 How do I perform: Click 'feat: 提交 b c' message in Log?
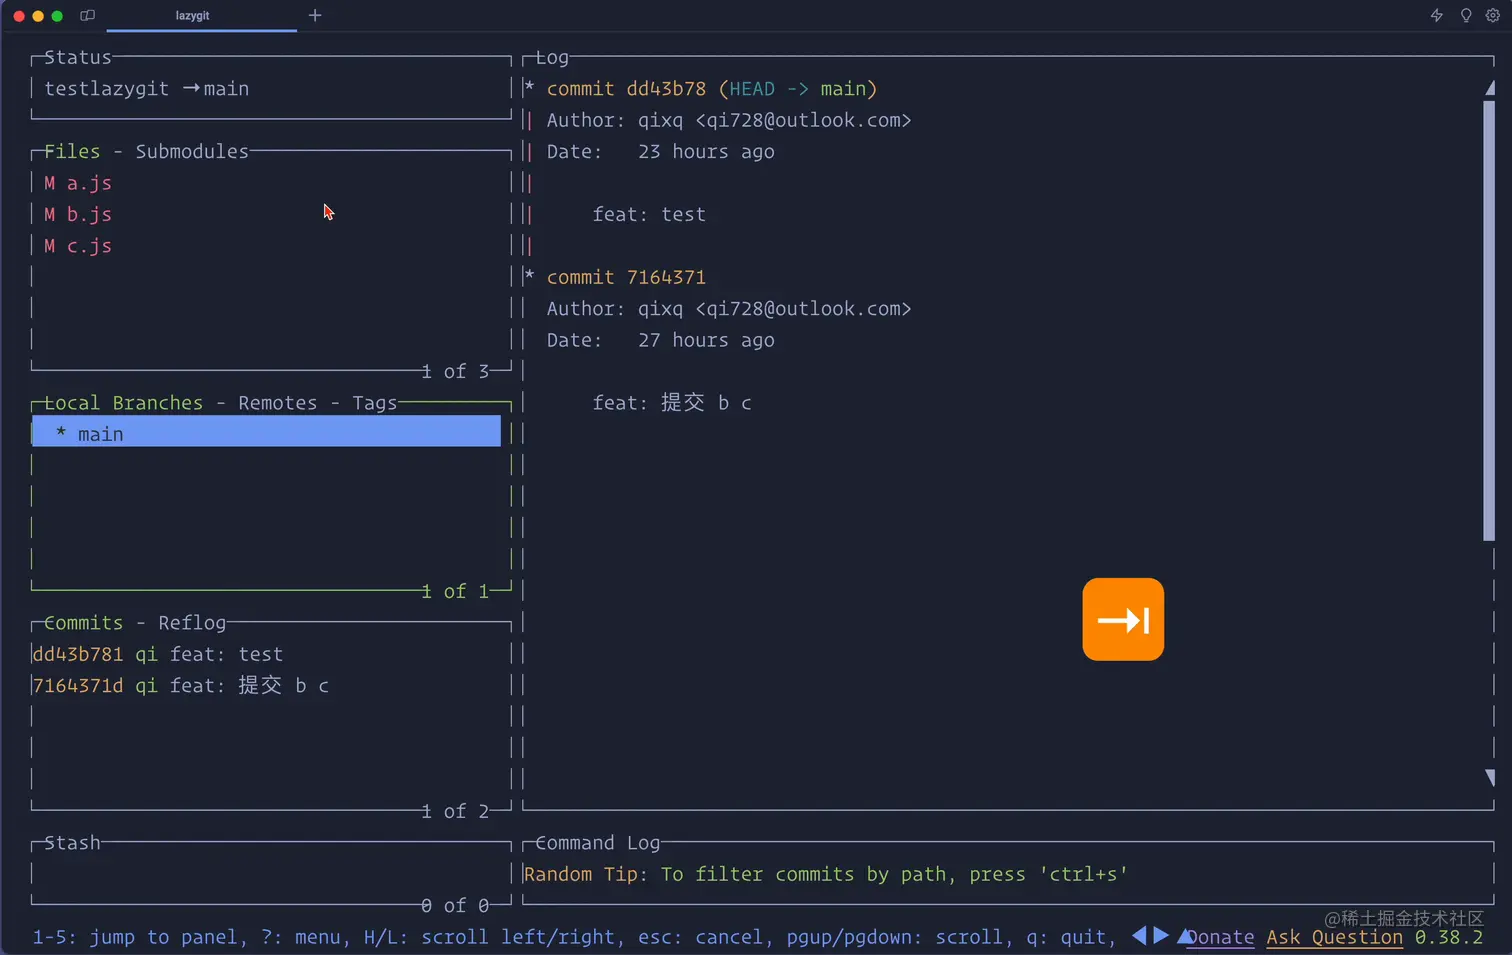(672, 403)
